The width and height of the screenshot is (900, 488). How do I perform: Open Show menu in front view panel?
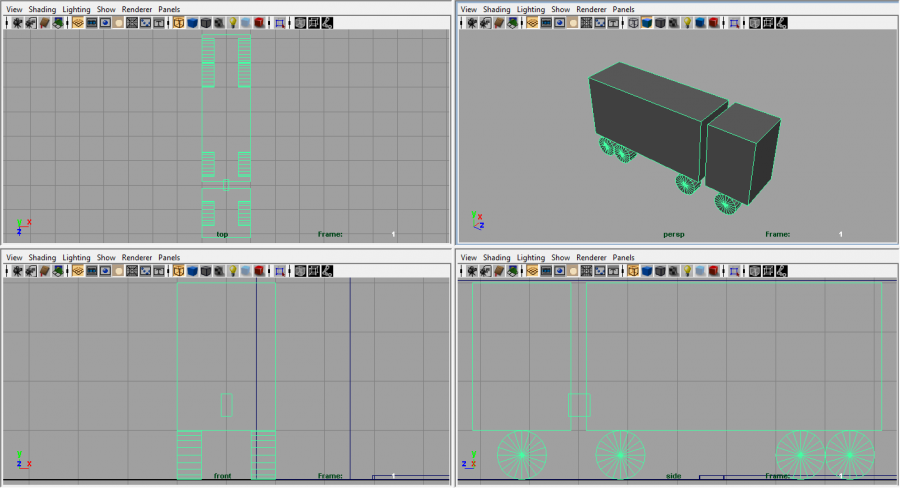tap(106, 257)
